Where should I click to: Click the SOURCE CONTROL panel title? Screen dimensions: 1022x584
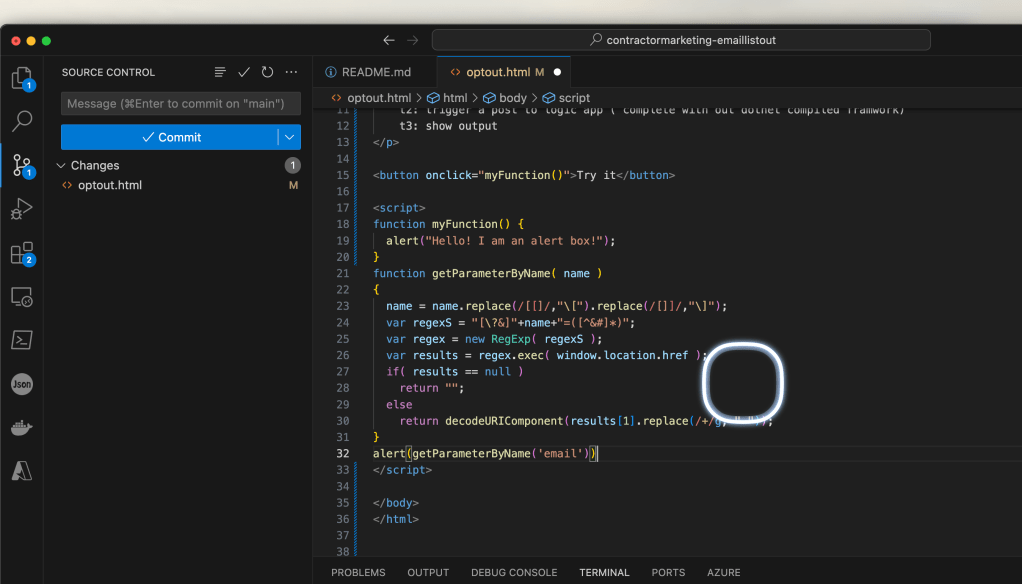[108, 72]
